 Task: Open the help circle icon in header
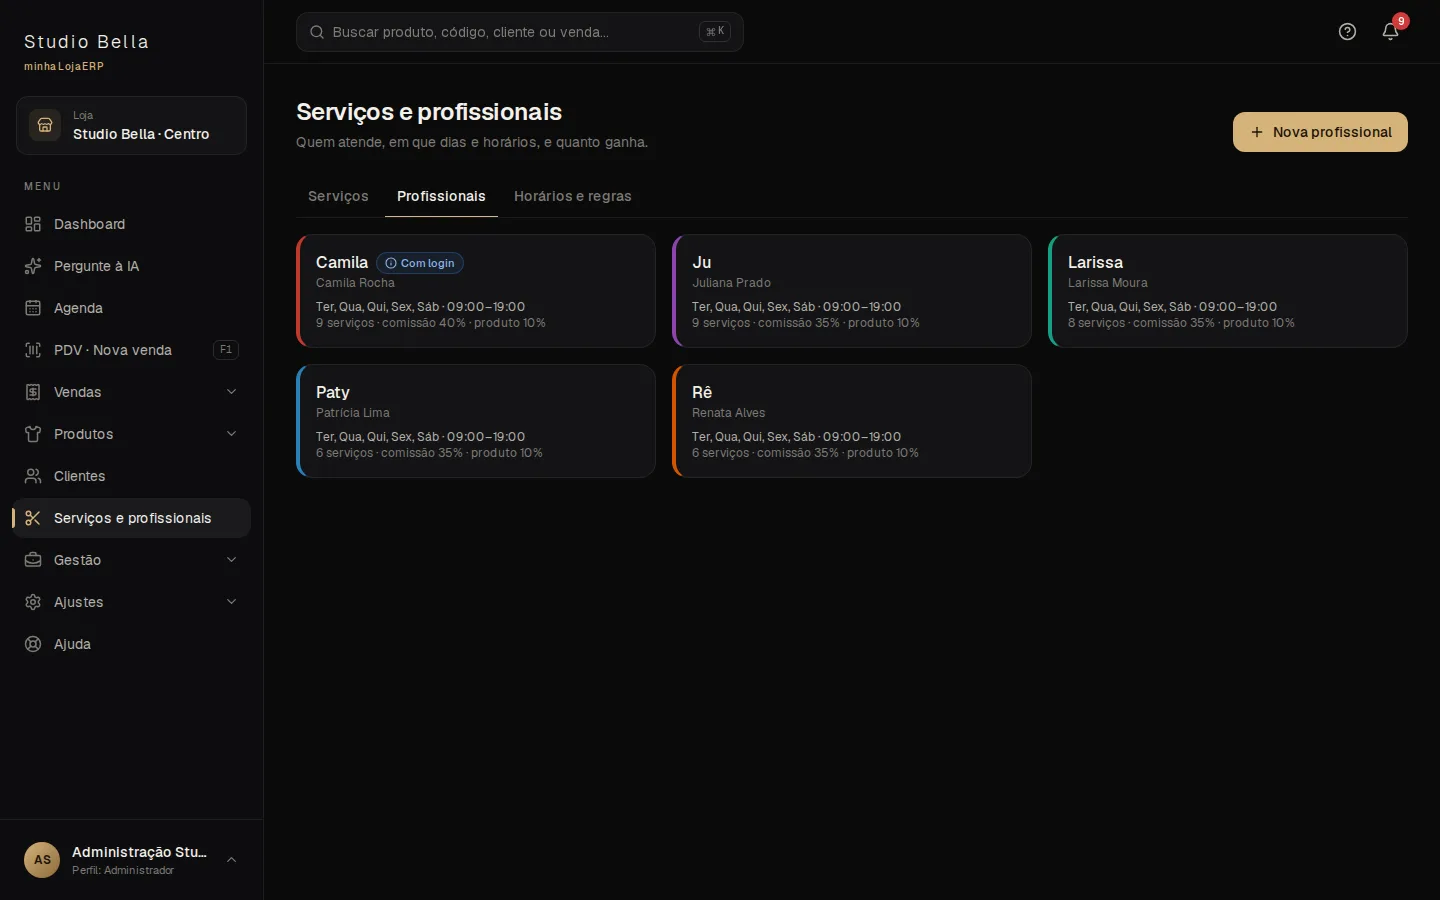tap(1347, 32)
